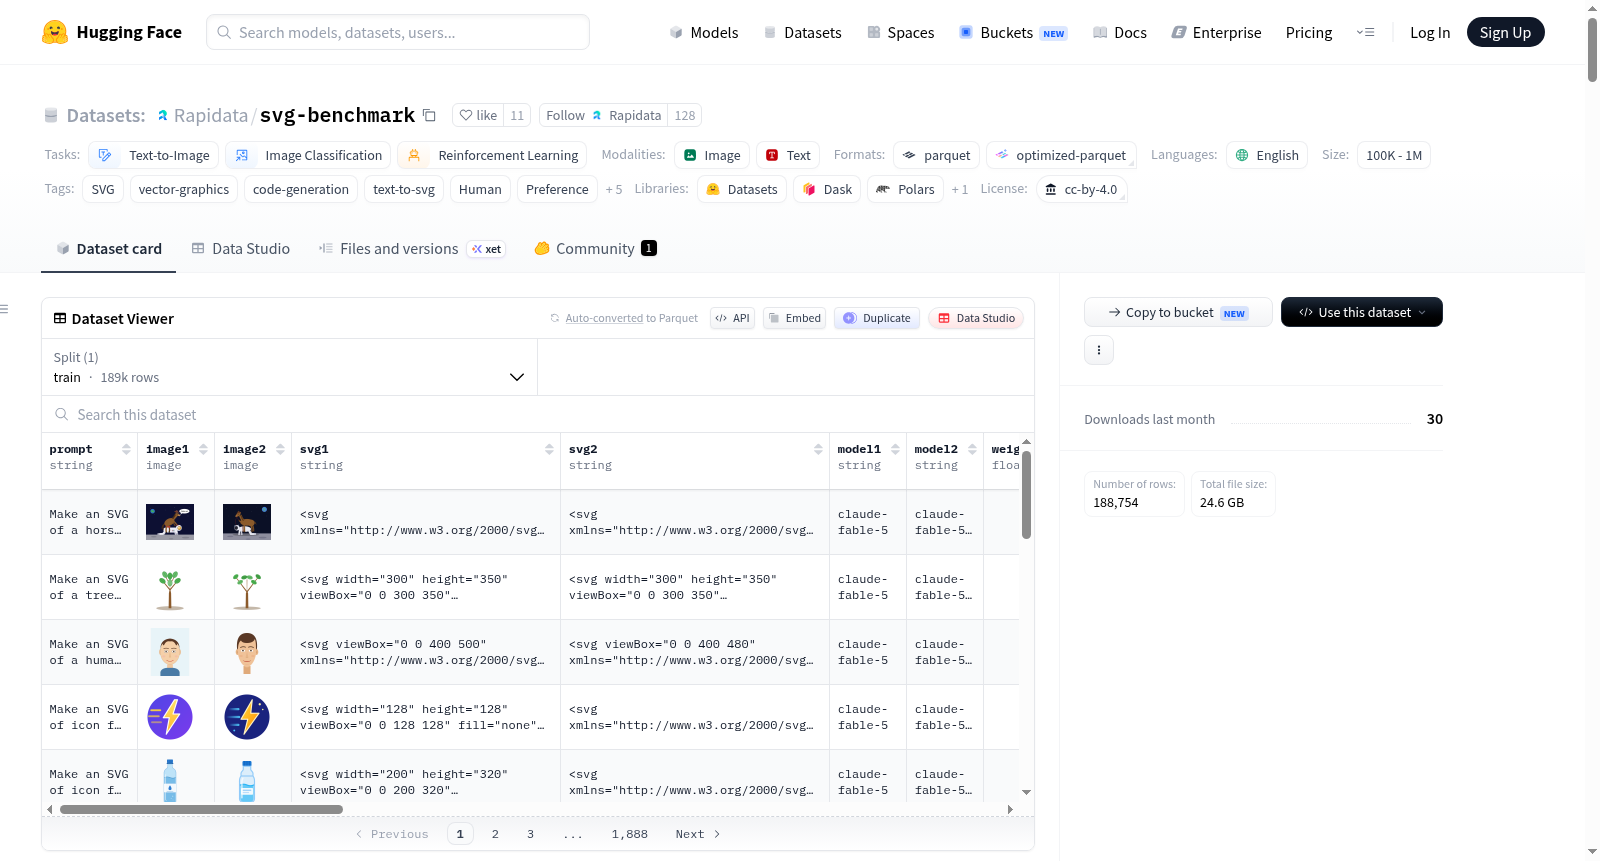The height and width of the screenshot is (861, 1600).
Task: Click the Dask library tag
Action: click(x=827, y=189)
